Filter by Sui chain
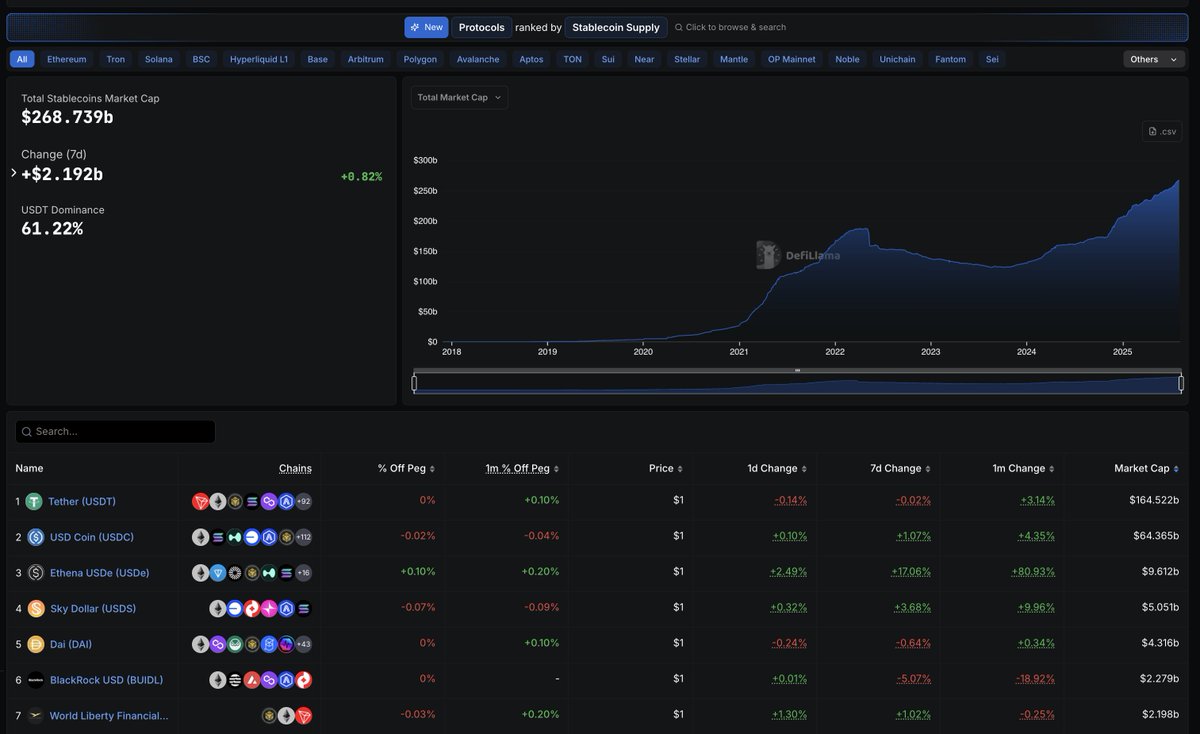This screenshot has height=734, width=1200. [x=608, y=59]
